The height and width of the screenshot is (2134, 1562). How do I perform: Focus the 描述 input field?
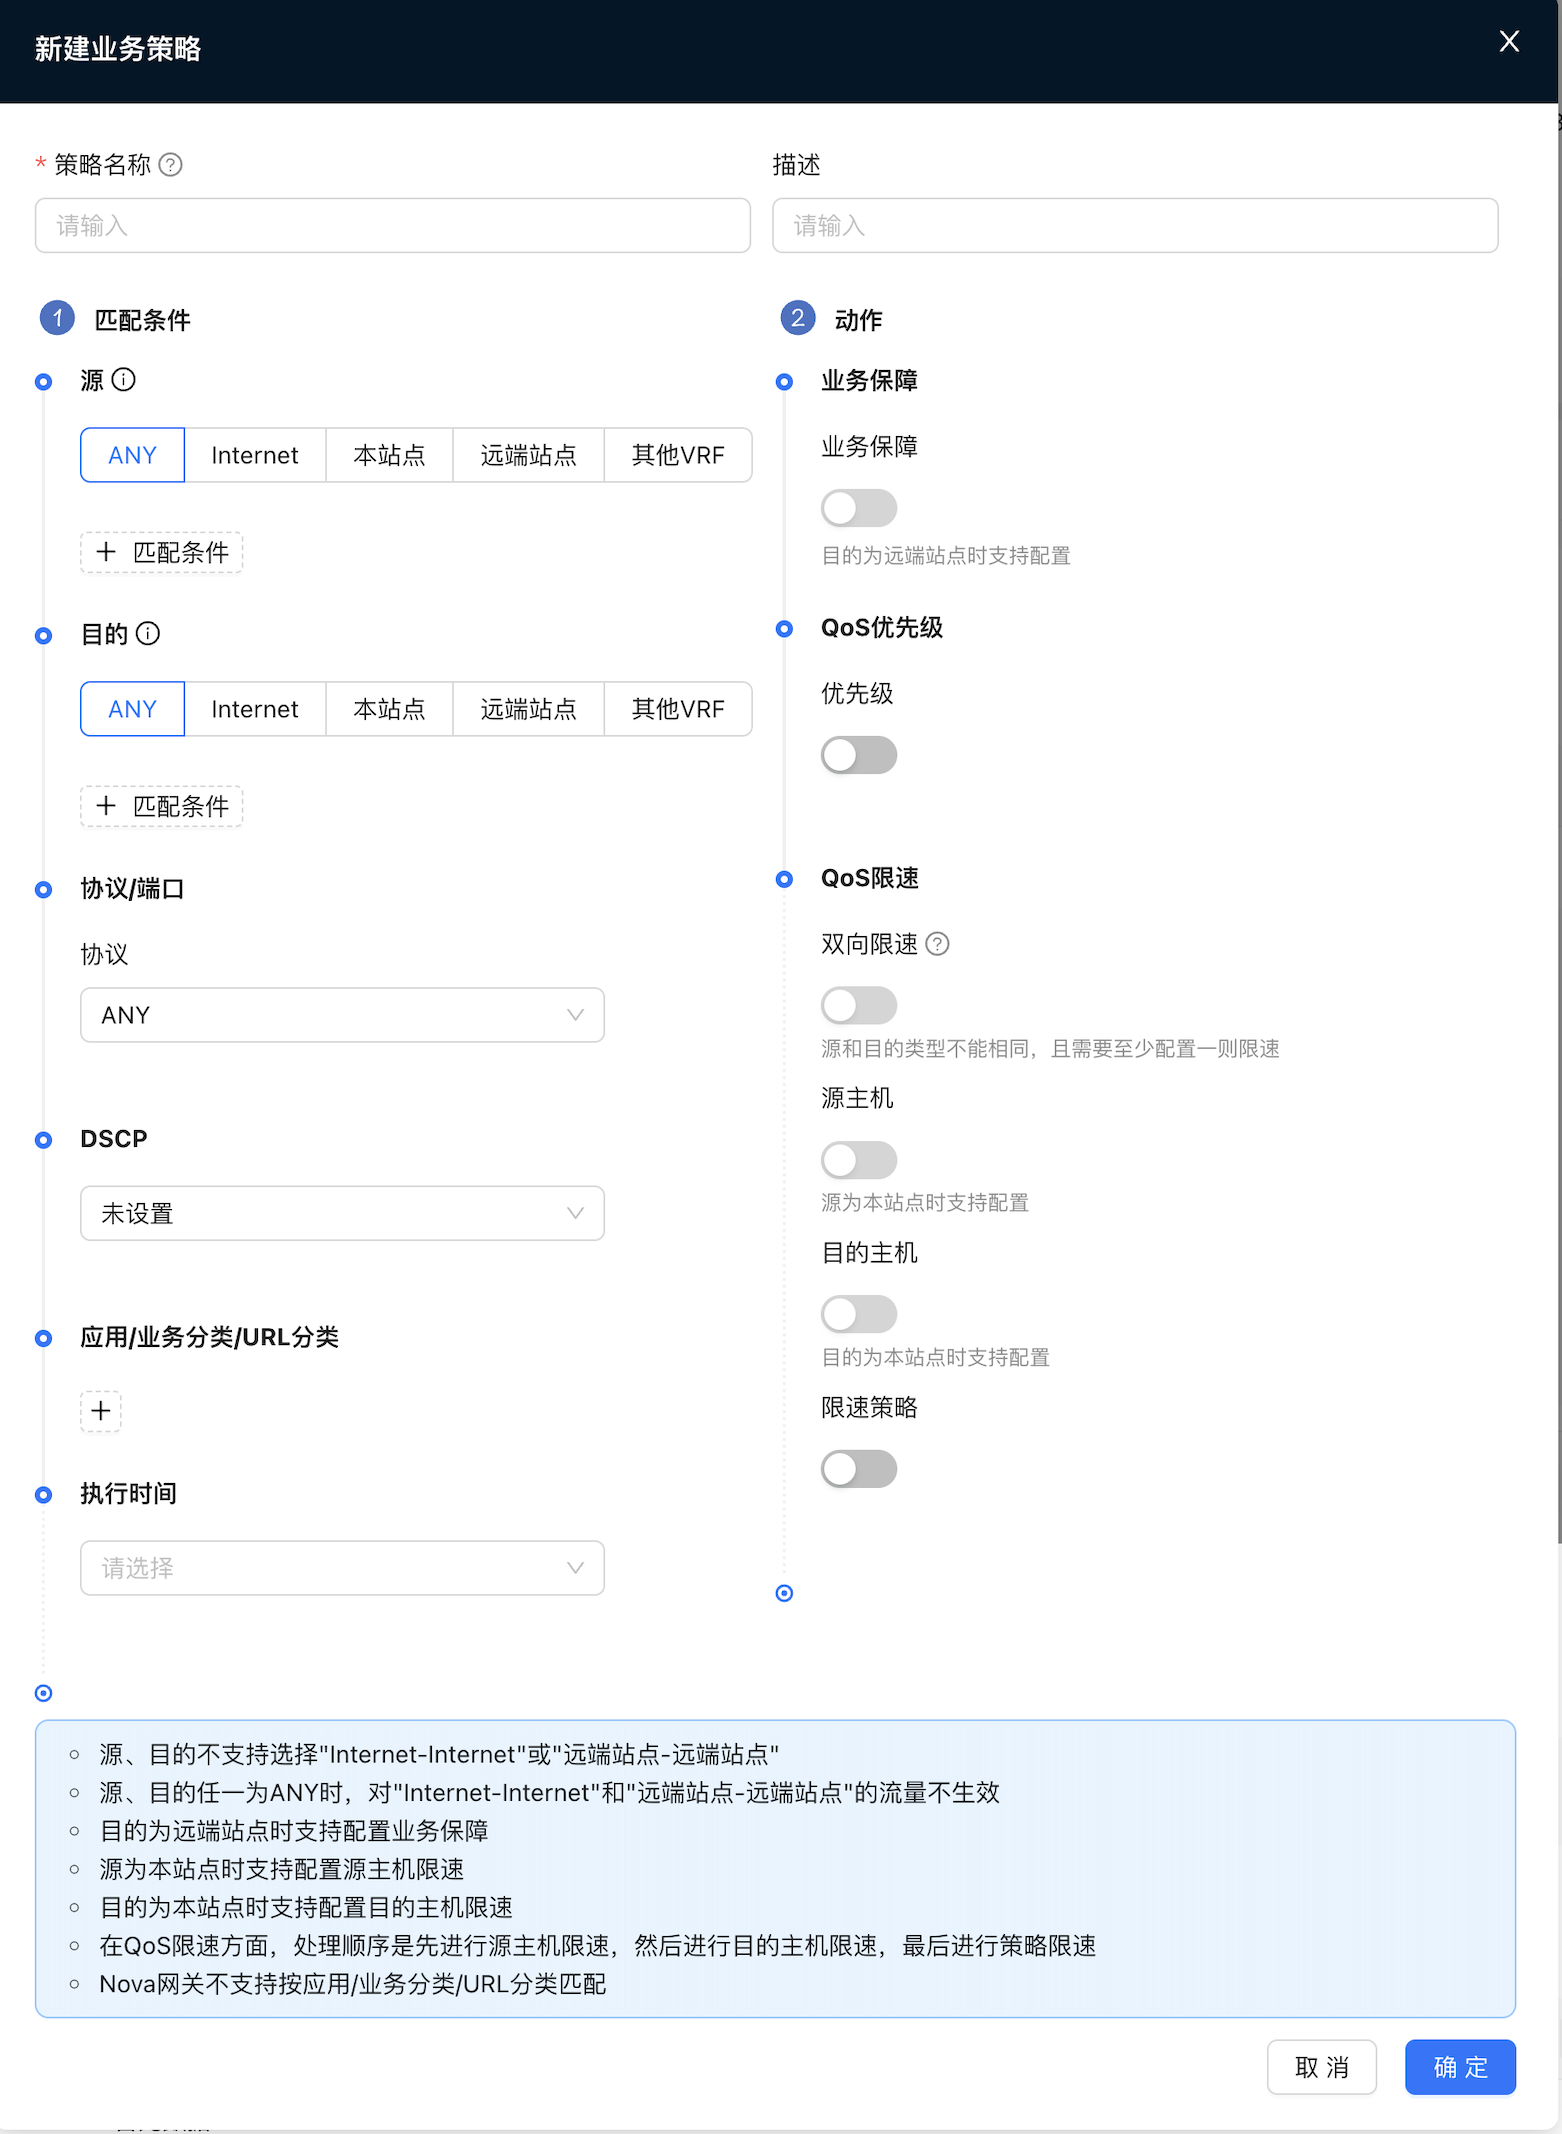point(1135,225)
